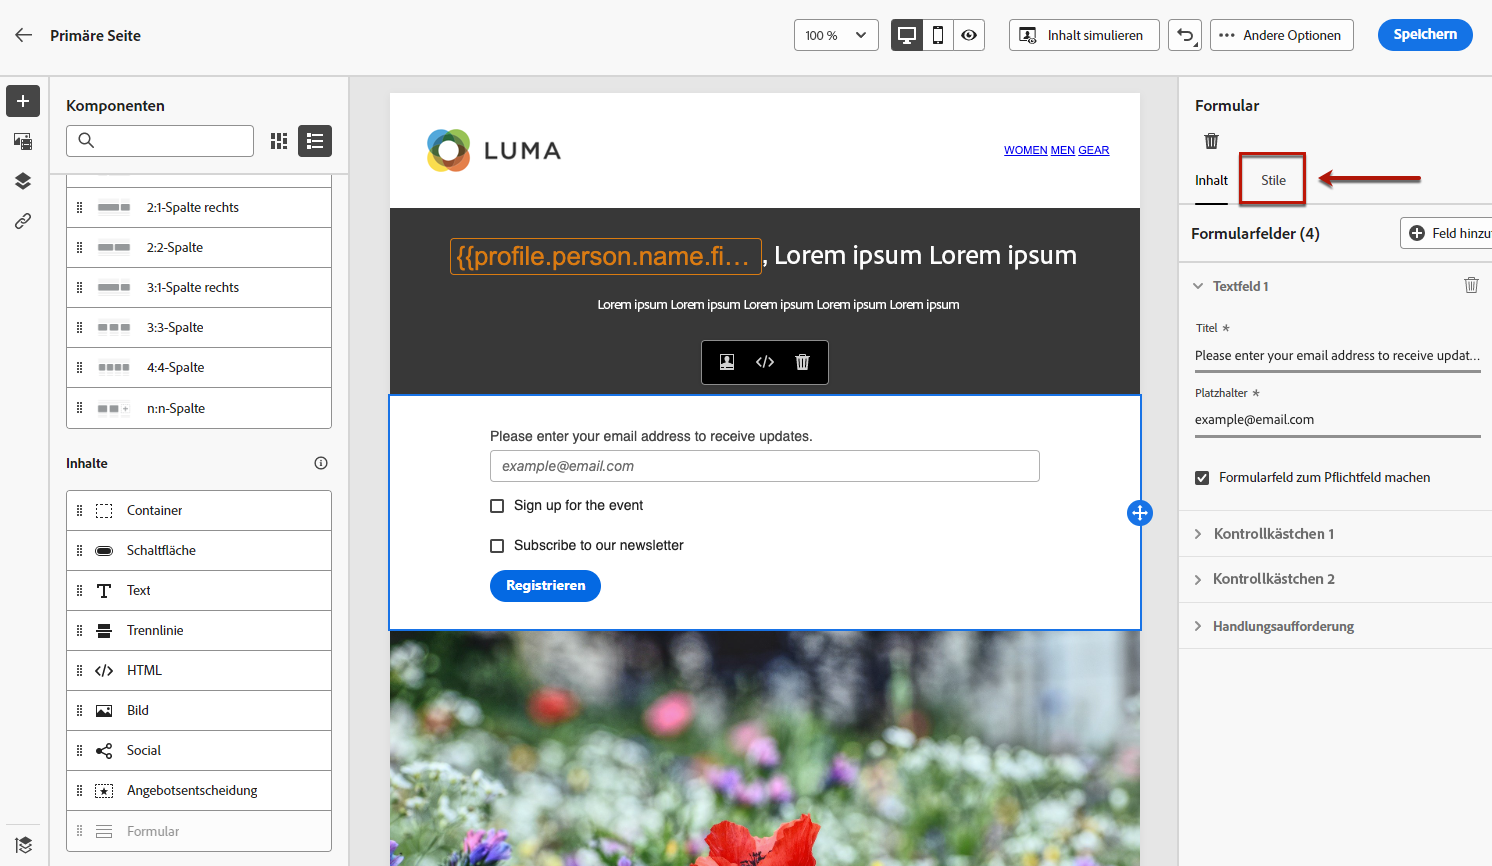
Task: Select the n:n-Spalte layout
Action: [x=199, y=408]
